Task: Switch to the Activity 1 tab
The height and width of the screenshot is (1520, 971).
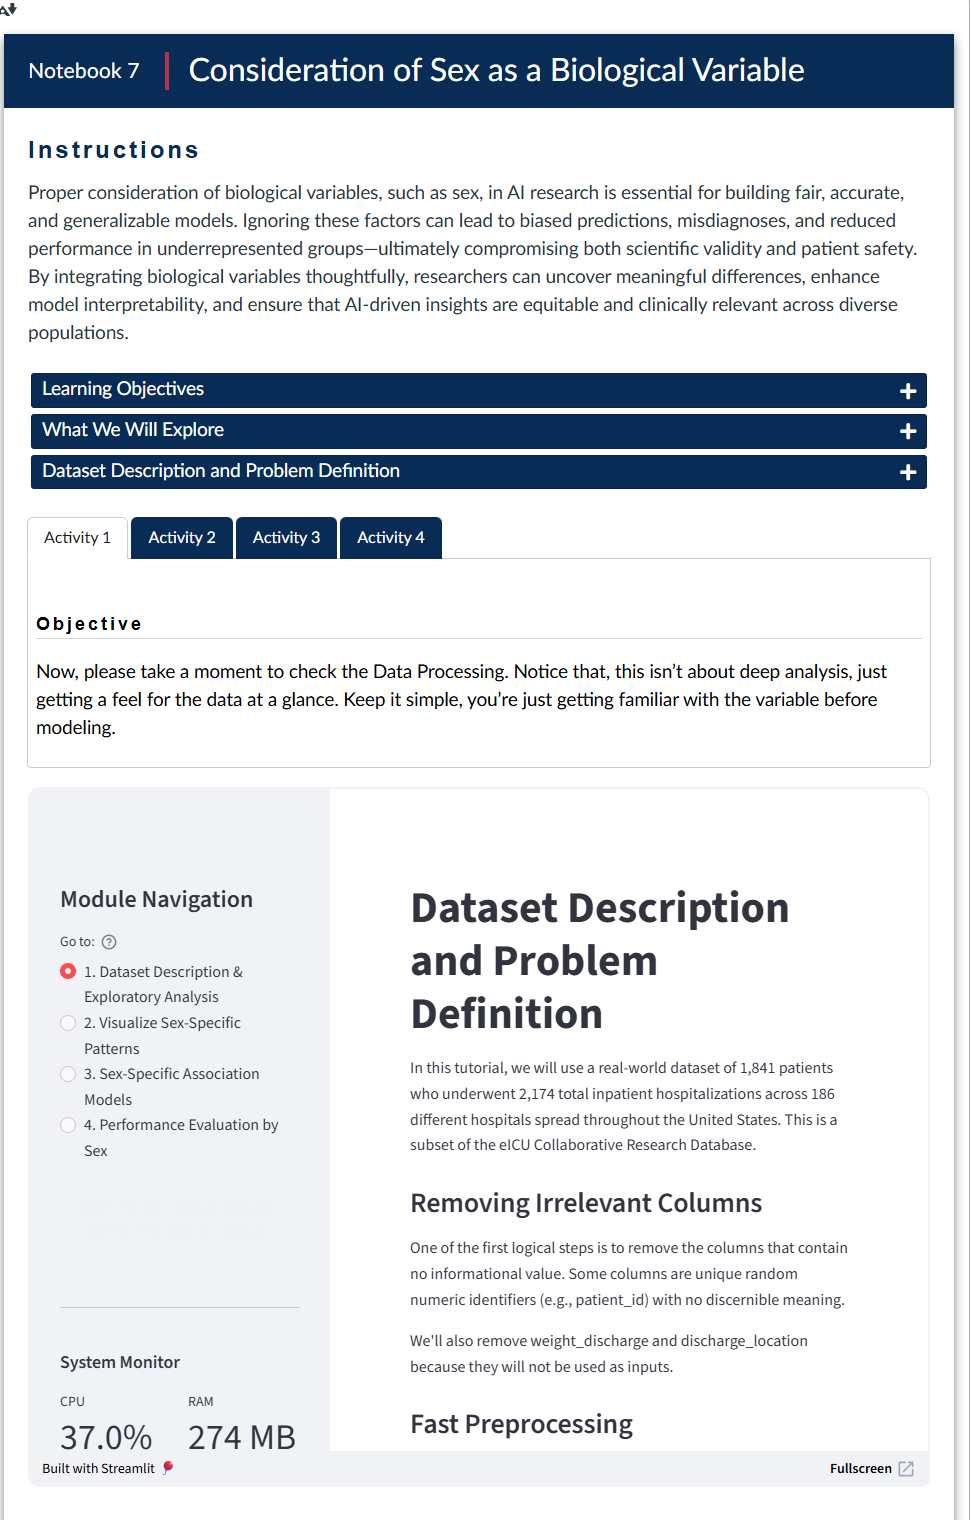Action: pyautogui.click(x=78, y=538)
